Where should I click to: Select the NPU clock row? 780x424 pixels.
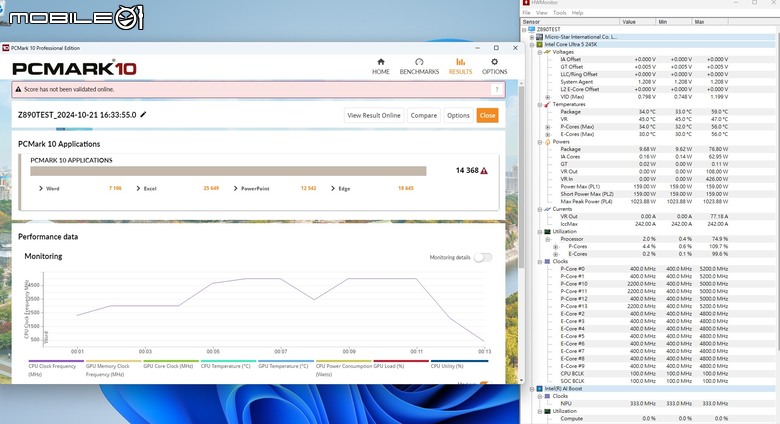[644, 404]
